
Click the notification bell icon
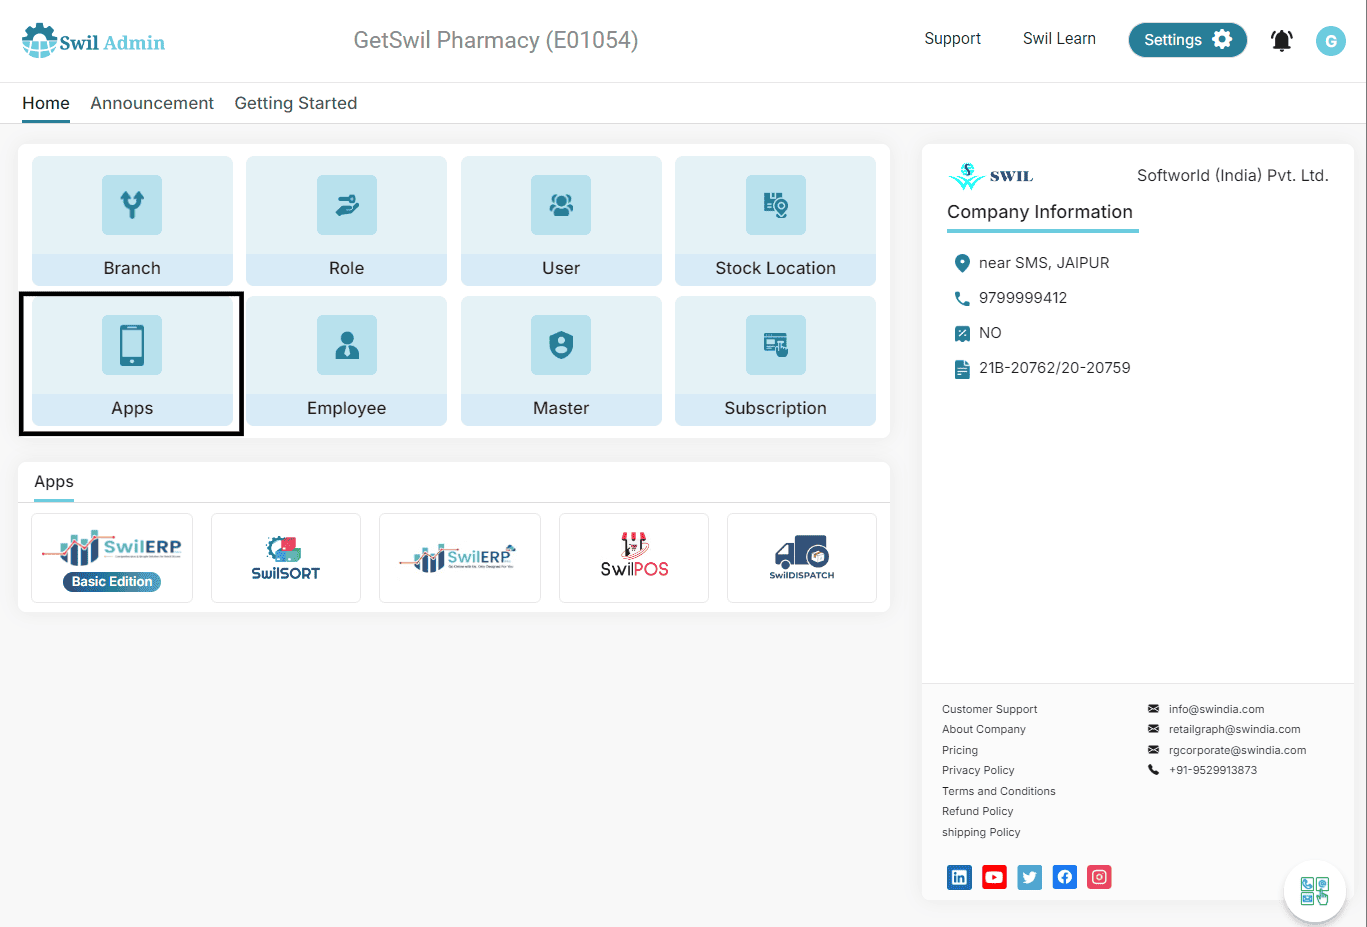[x=1281, y=41]
